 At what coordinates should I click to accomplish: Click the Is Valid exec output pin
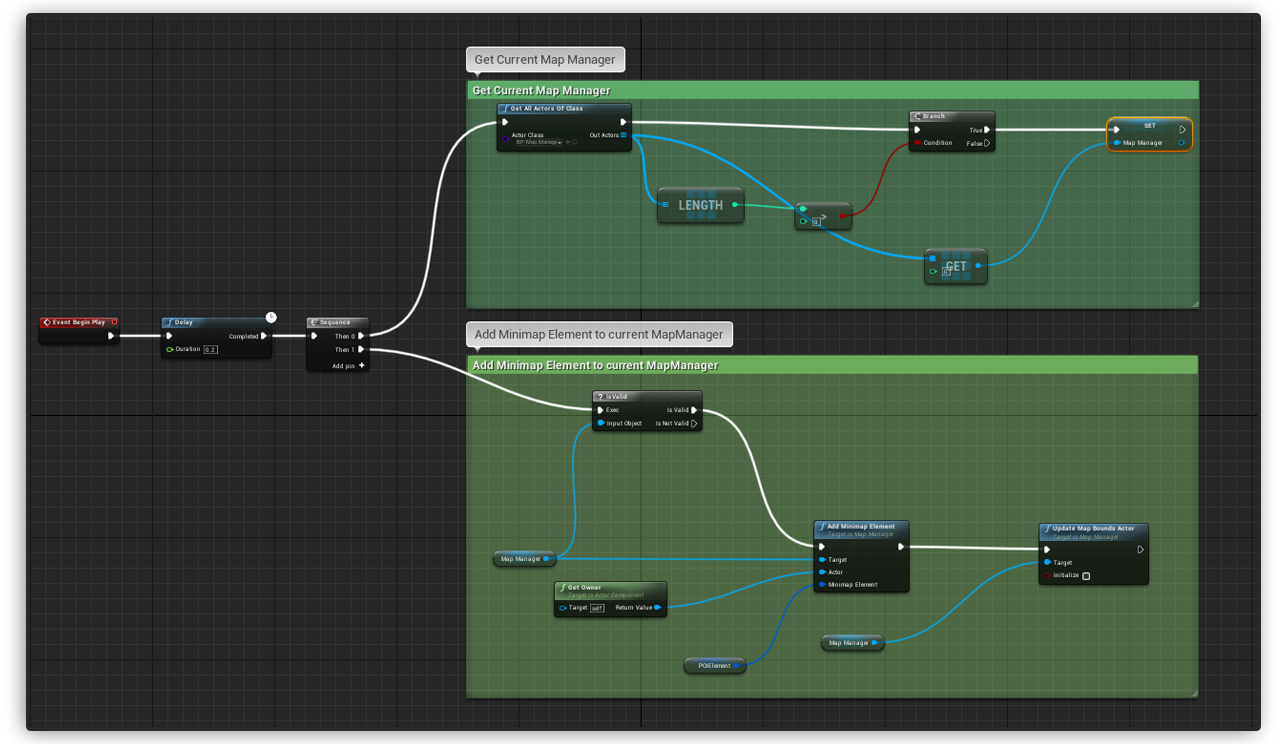(x=695, y=410)
